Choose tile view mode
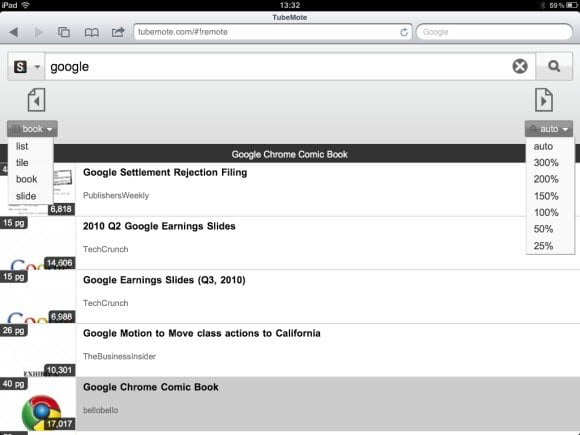The image size is (580, 435). (x=22, y=163)
